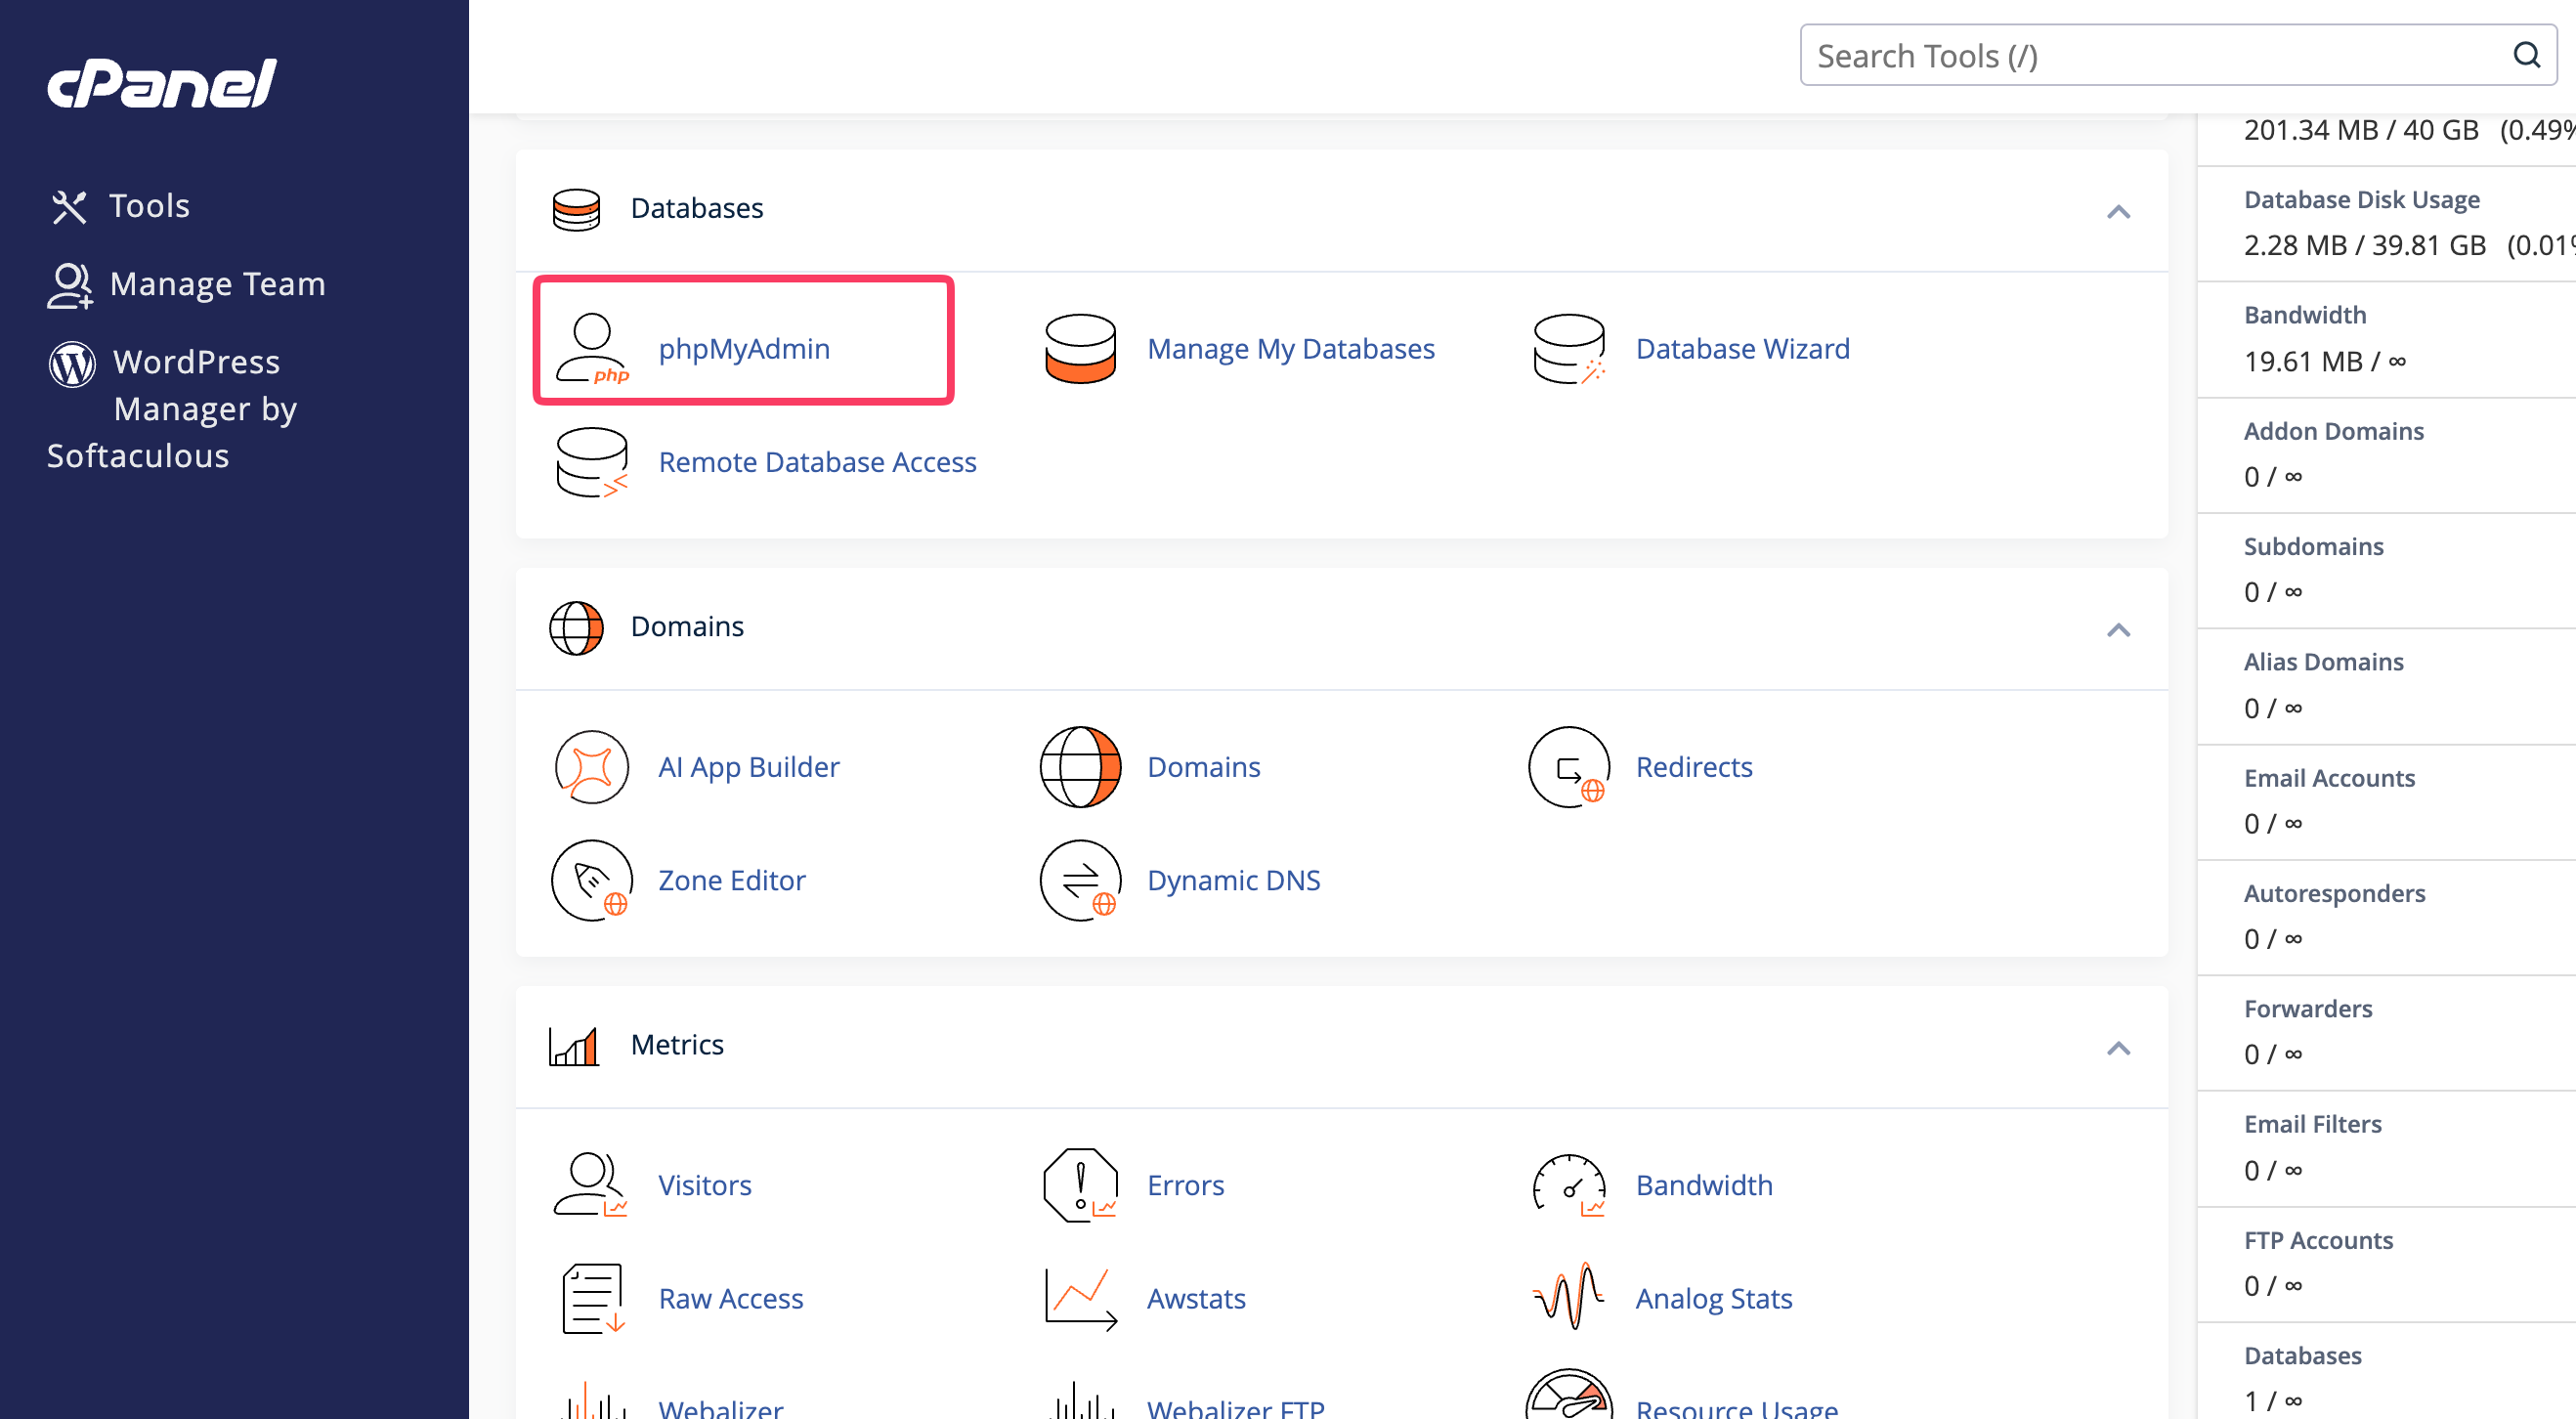Open the Analog Stats link
Screen dimensions: 2576x1419
pyautogui.click(x=1714, y=1299)
